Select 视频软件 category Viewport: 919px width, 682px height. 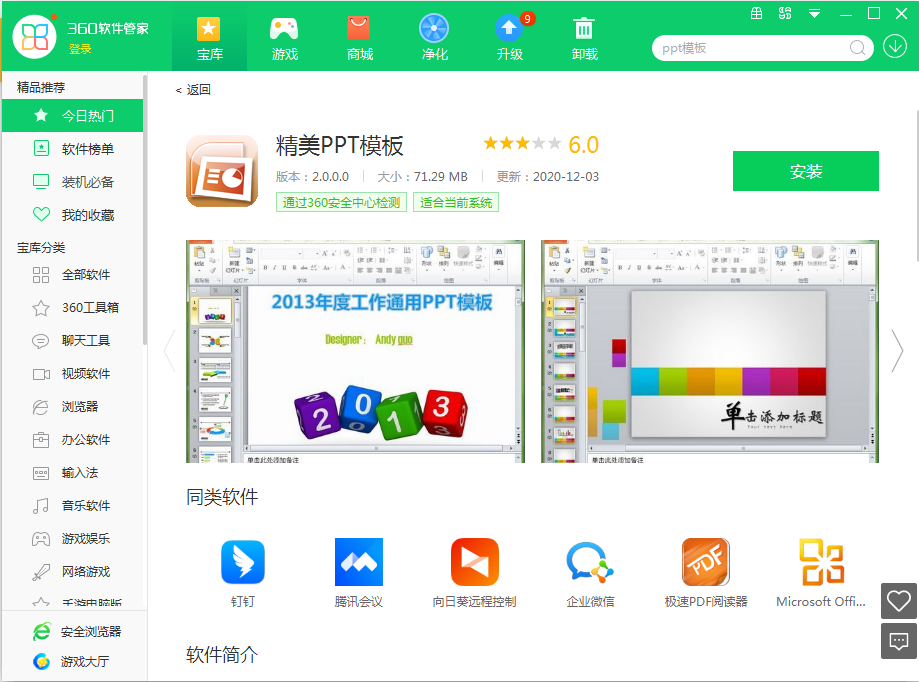(73, 373)
